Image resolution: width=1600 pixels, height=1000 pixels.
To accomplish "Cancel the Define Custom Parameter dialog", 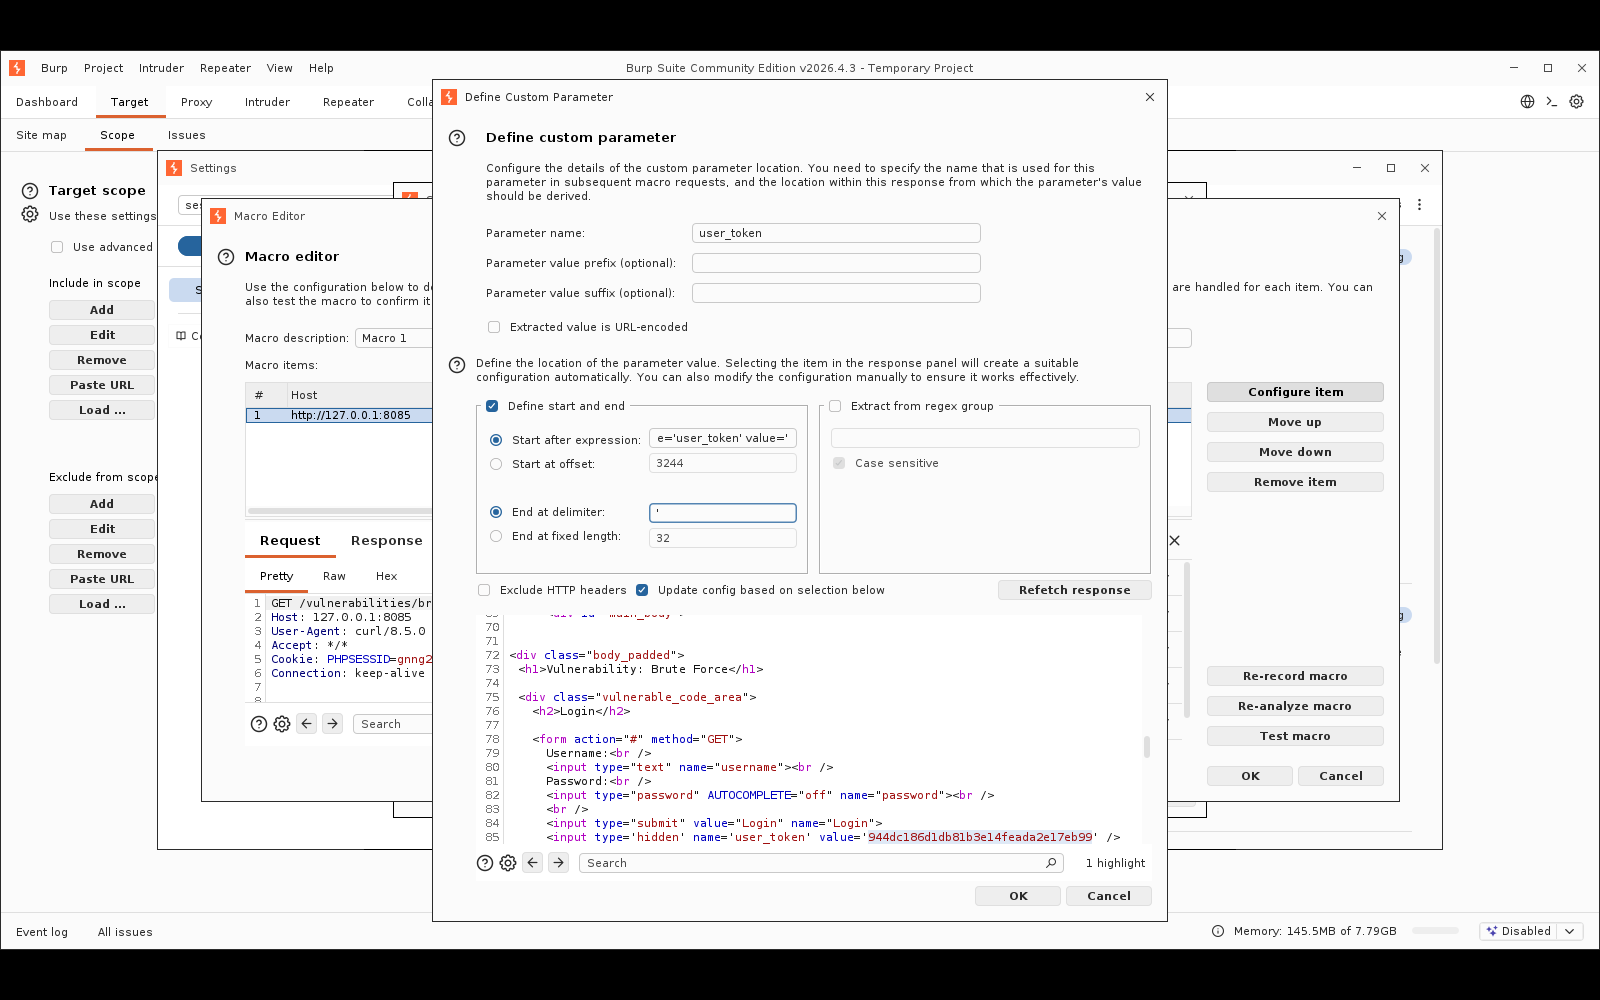I will (x=1109, y=896).
